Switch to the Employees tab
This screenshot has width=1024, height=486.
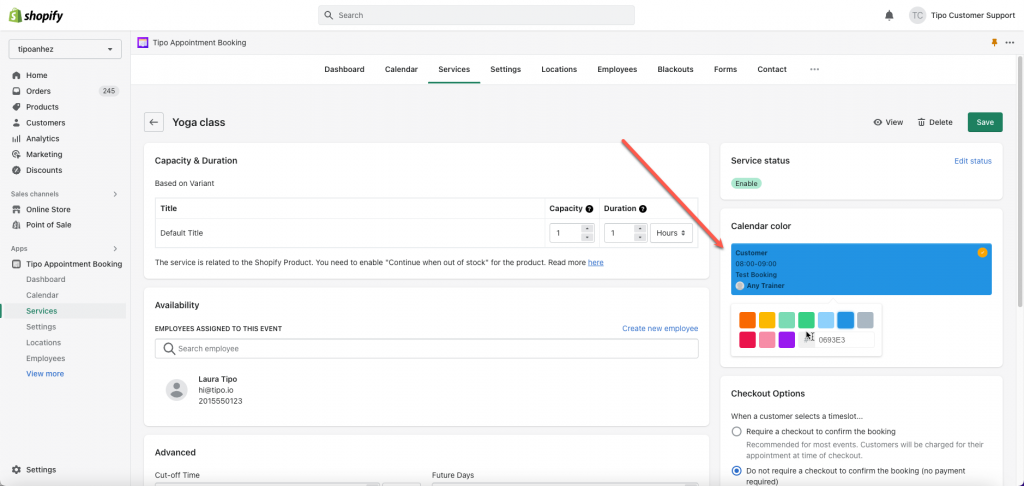[617, 69]
